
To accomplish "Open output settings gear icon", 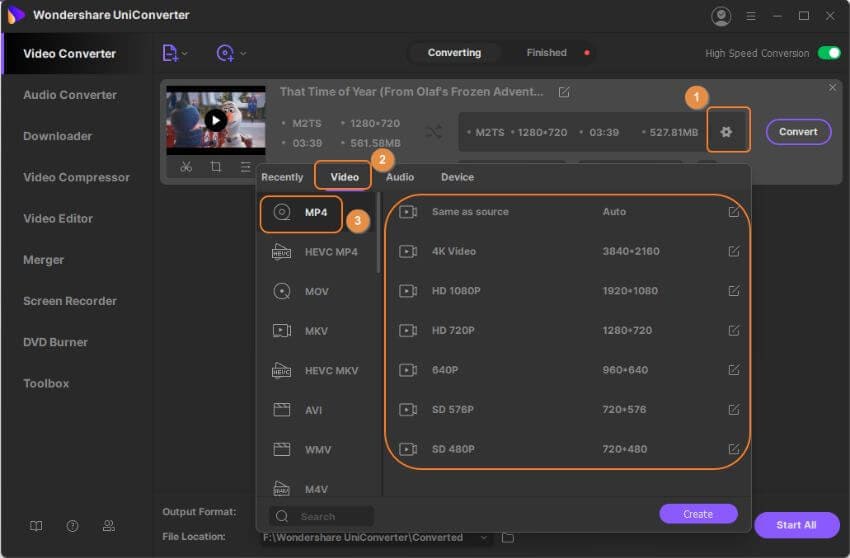I will coord(726,131).
